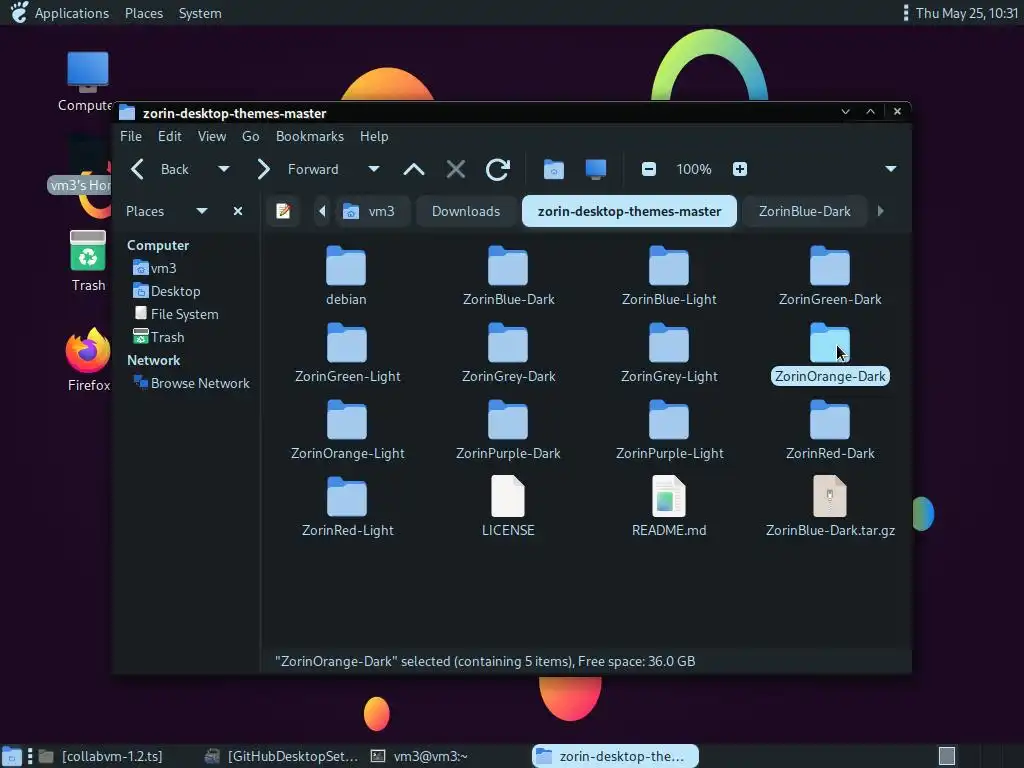Screen dimensions: 1024x768
Task: Open the Applications menu in top panel
Action: [x=60, y=13]
